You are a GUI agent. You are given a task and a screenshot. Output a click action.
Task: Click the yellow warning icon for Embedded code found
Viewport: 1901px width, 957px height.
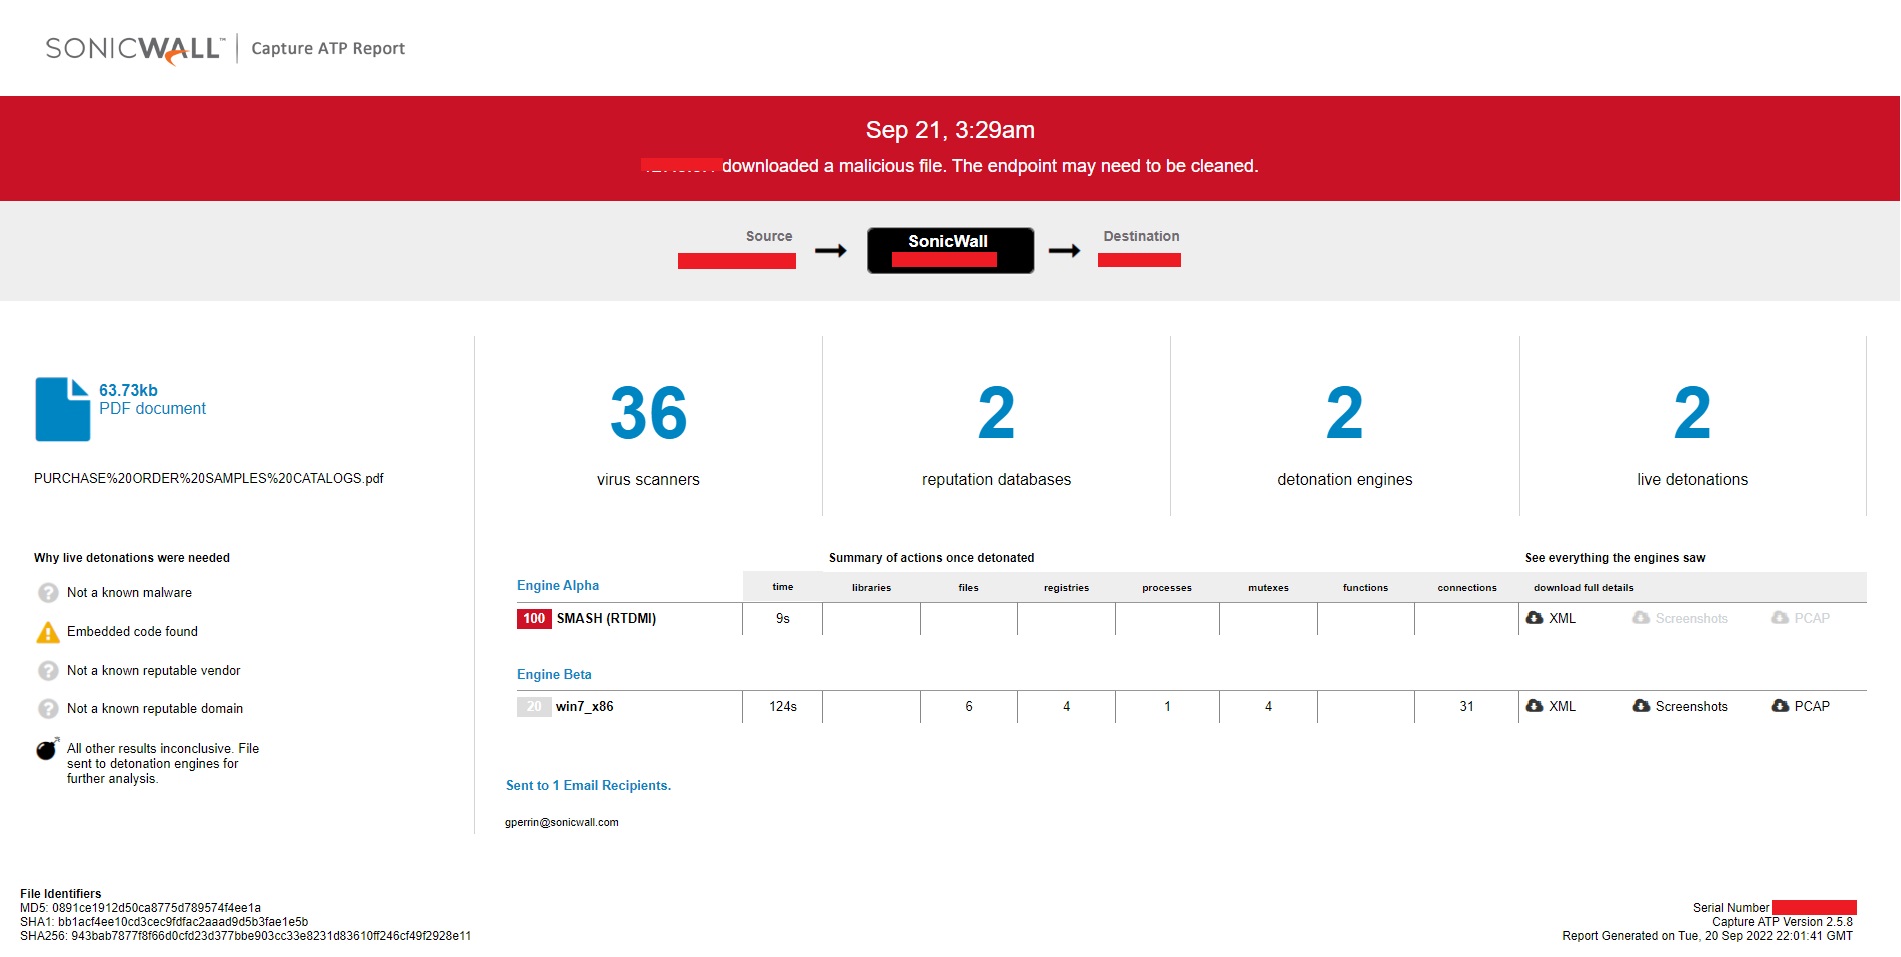[48, 632]
